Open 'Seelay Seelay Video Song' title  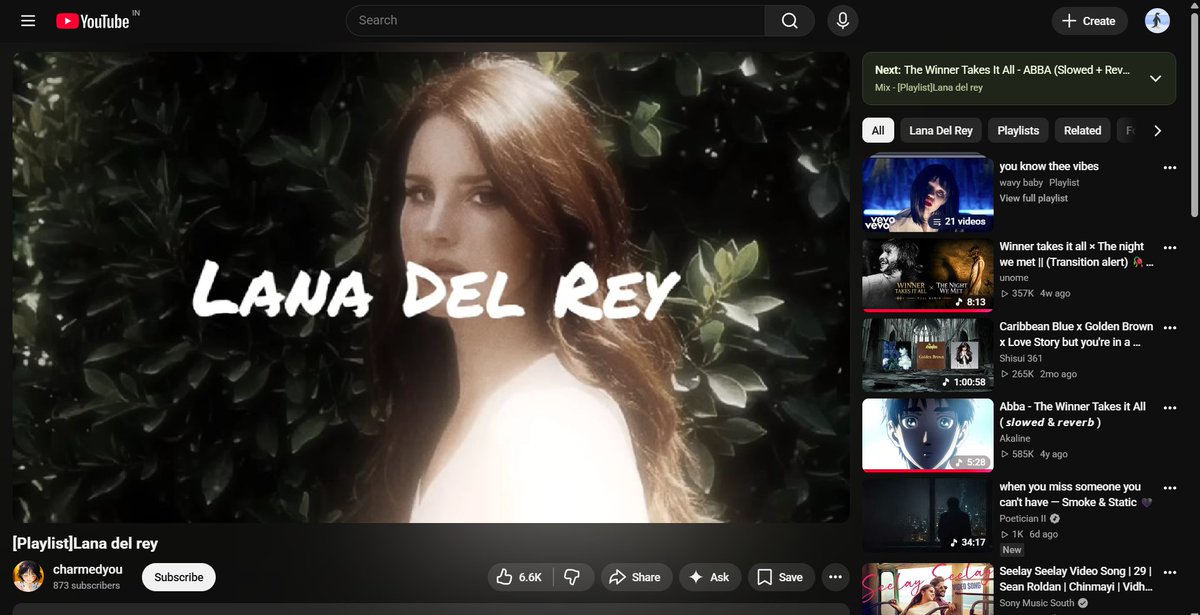1076,579
